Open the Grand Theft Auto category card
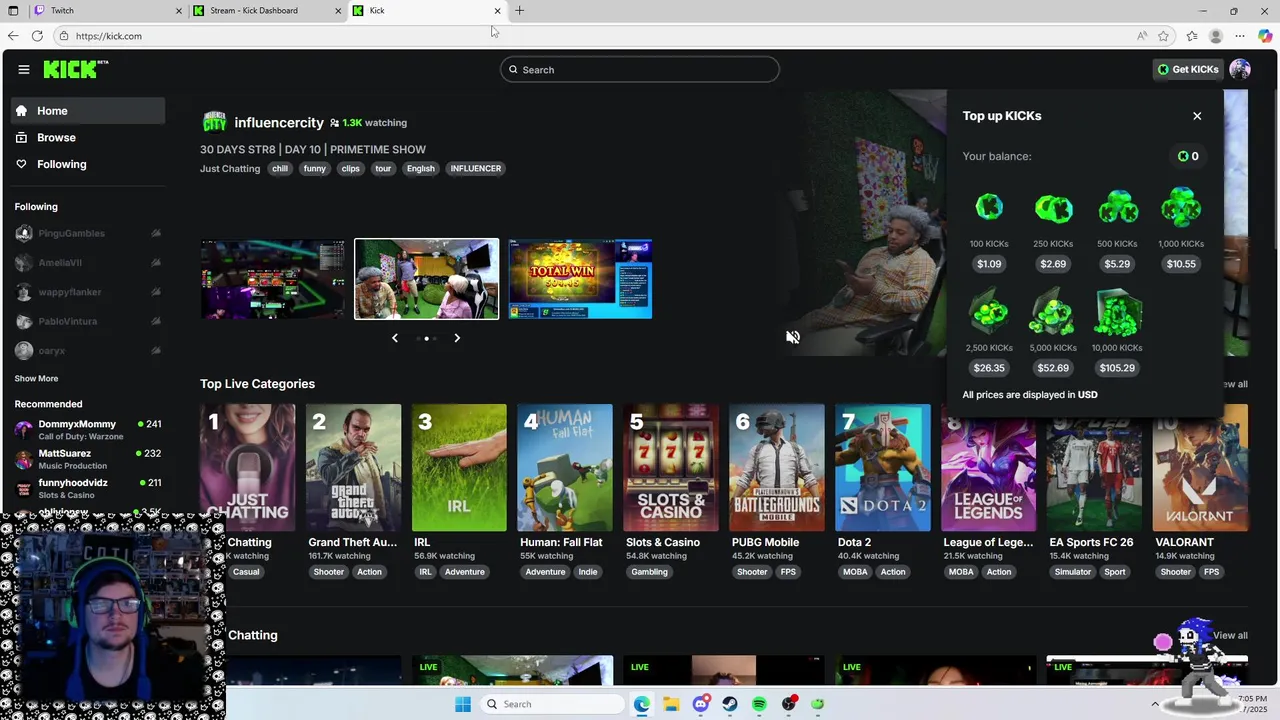The width and height of the screenshot is (1280, 720). tap(353, 467)
